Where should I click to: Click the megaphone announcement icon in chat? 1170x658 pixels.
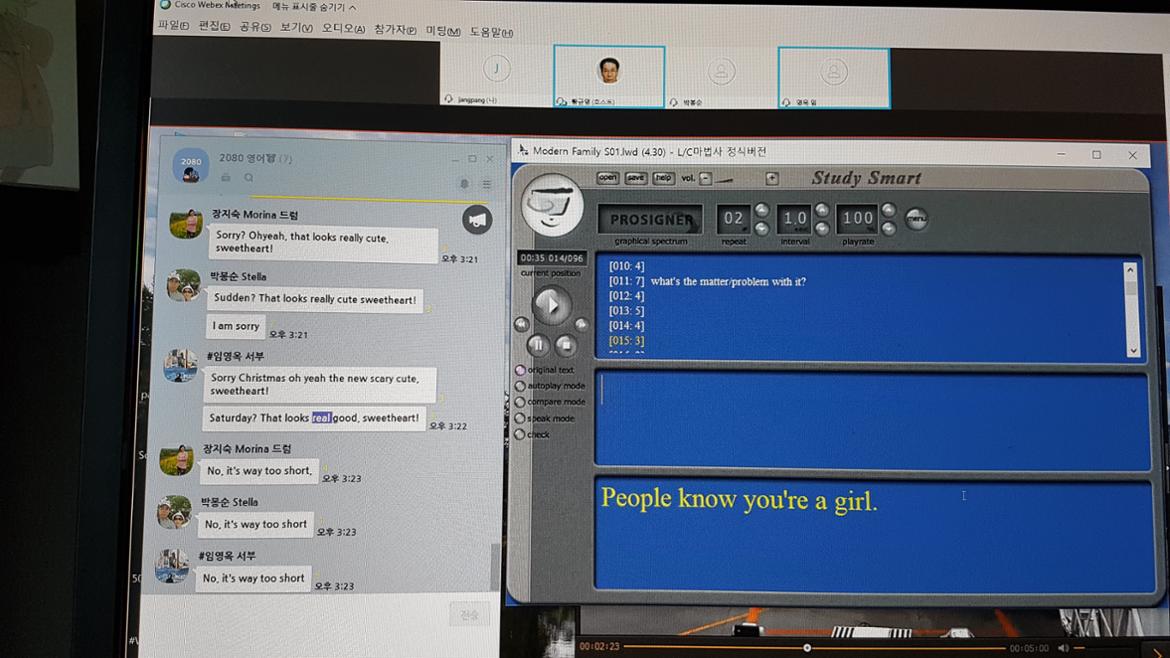click(x=477, y=219)
